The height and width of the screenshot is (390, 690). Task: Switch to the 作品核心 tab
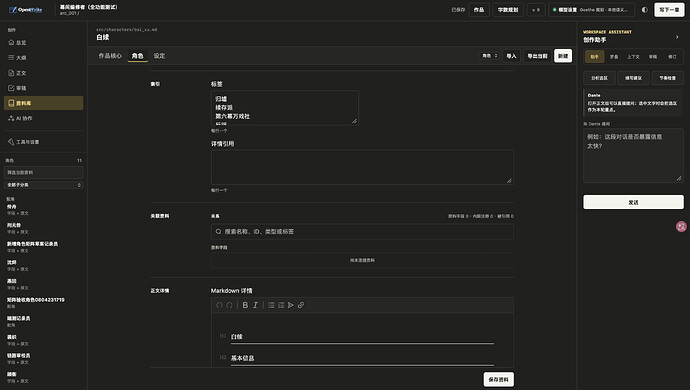coord(110,56)
